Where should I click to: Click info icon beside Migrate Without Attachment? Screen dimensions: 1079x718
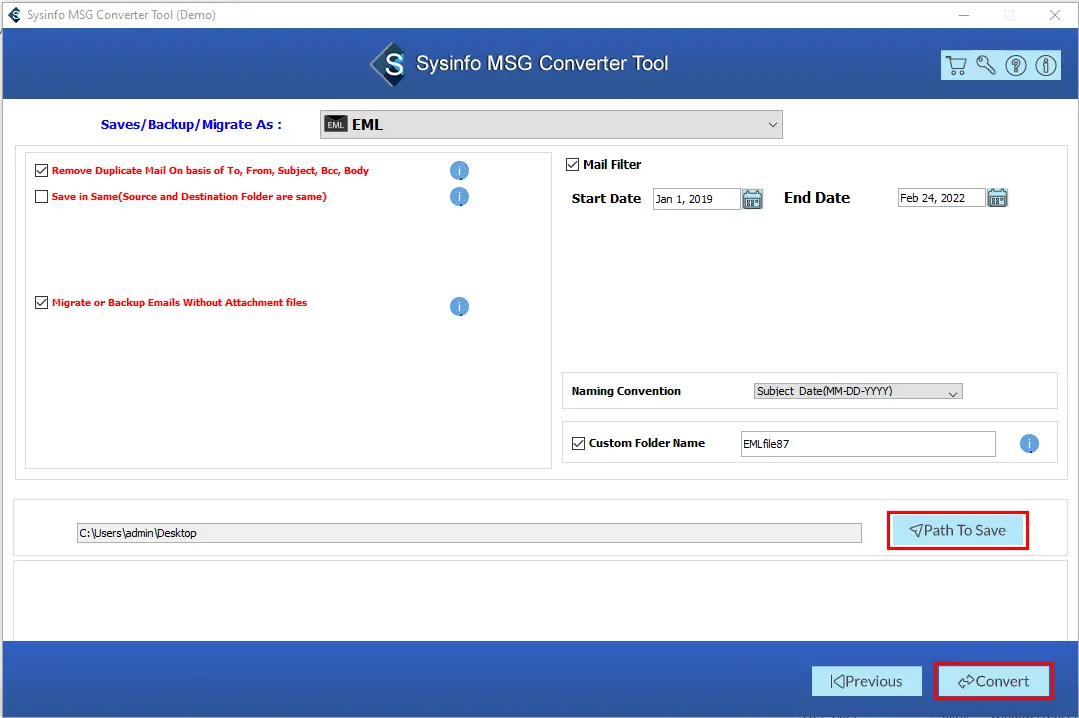coord(459,307)
